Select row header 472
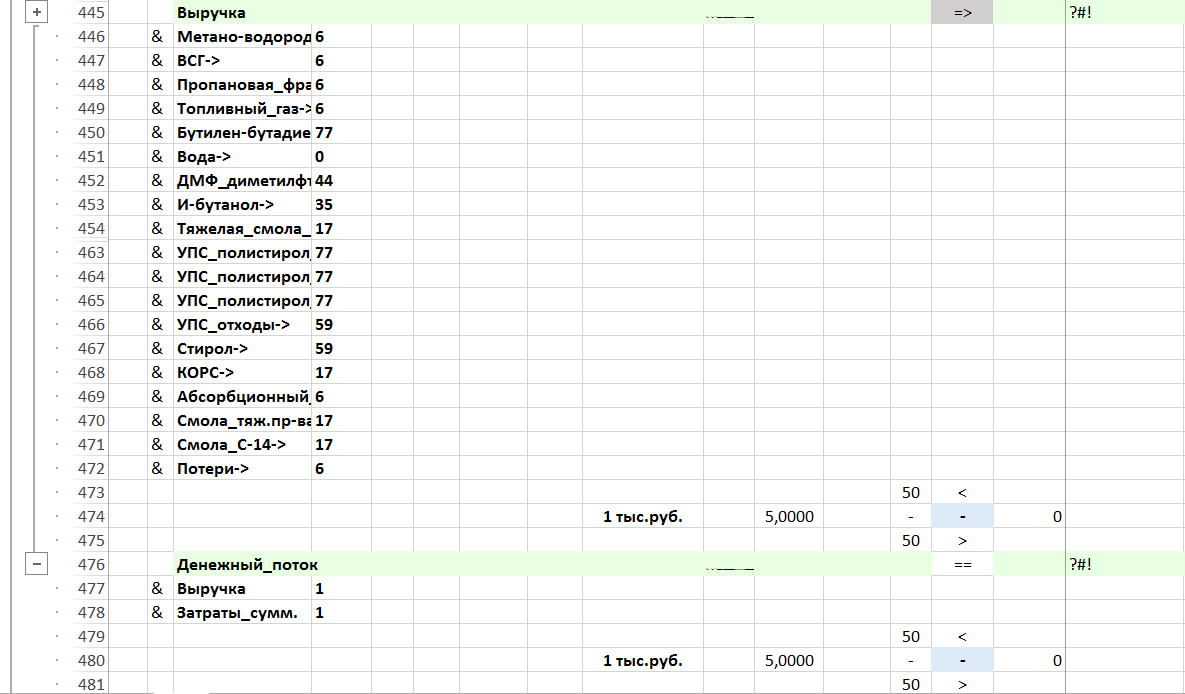Screen dimensions: 1185x694 pos(90,469)
